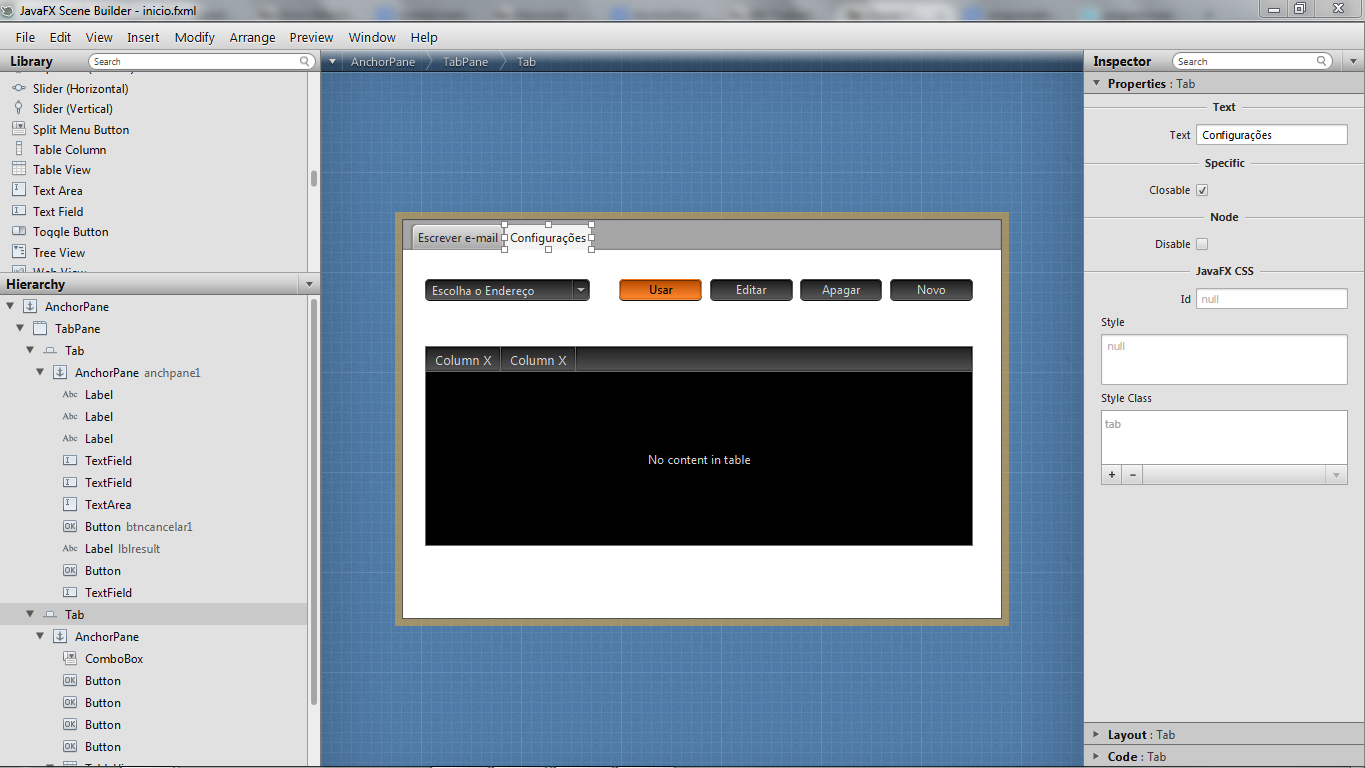Open the View menu
Image resolution: width=1365 pixels, height=768 pixels.
pyautogui.click(x=99, y=37)
